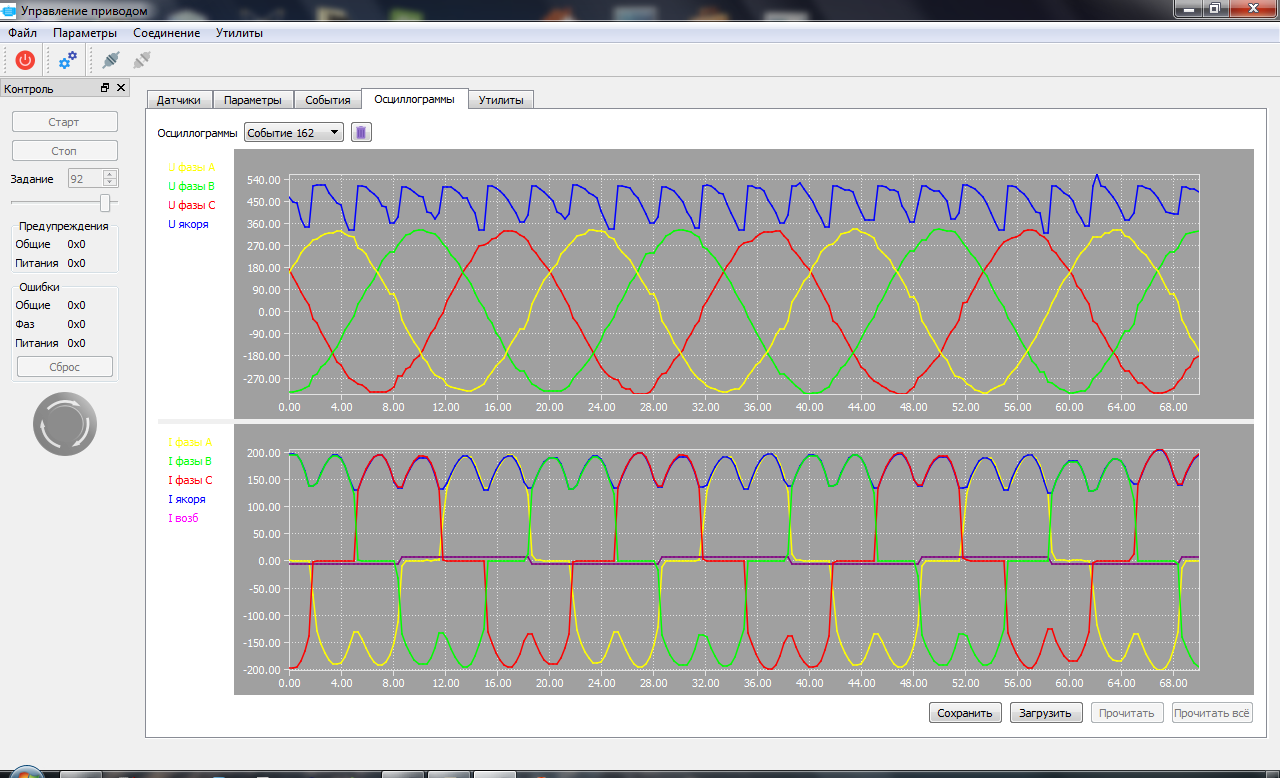Viewport: 1280px width, 778px height.
Task: Switch to the События tab
Action: (328, 100)
